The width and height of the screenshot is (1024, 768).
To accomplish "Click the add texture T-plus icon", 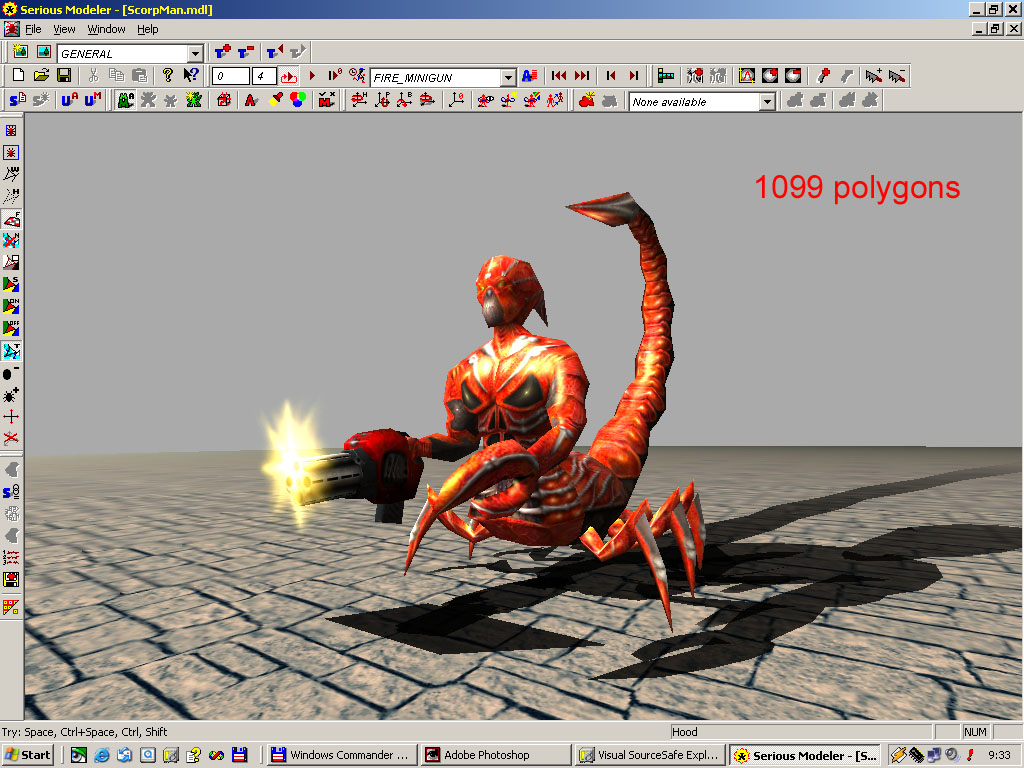I will coord(223,52).
